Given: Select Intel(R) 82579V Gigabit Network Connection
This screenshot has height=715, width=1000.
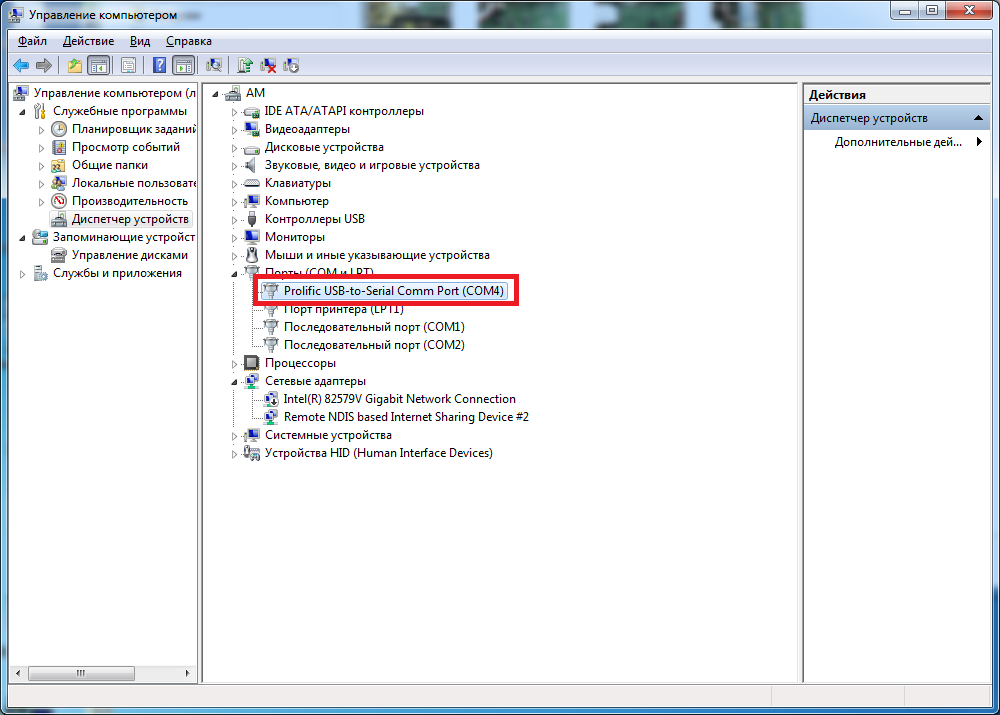Looking at the screenshot, I should point(399,399).
